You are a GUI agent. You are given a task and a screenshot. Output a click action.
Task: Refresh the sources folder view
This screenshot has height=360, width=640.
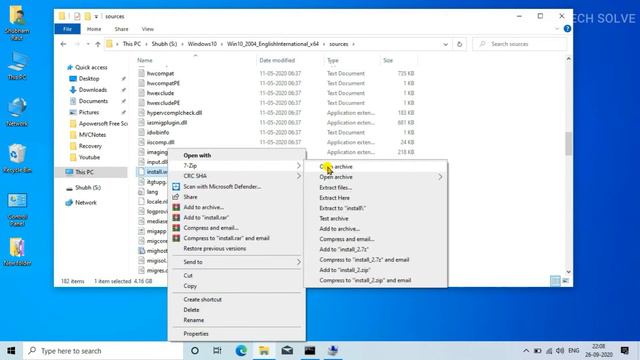[460, 44]
